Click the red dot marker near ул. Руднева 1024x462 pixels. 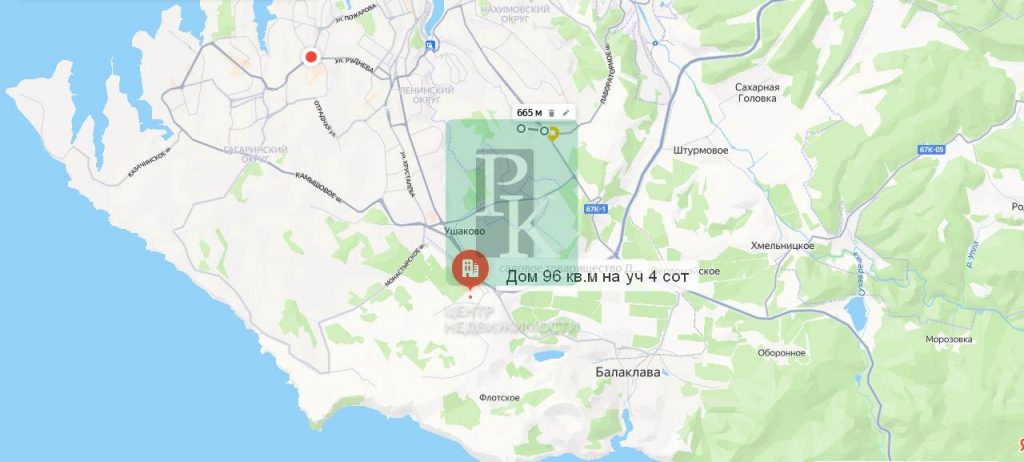point(312,57)
